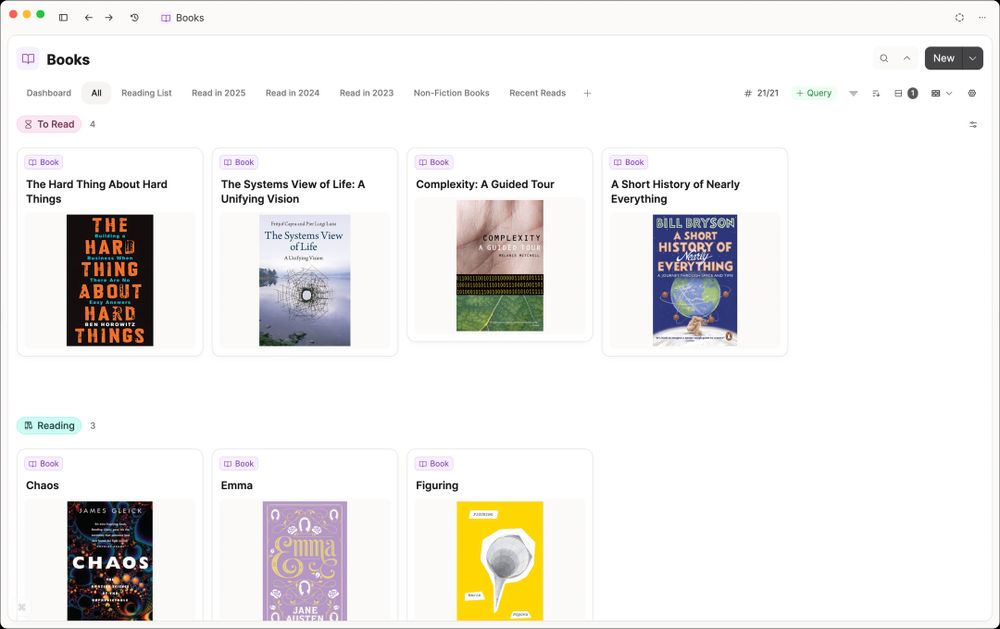Open the grouping icon with badge 1

pos(906,93)
